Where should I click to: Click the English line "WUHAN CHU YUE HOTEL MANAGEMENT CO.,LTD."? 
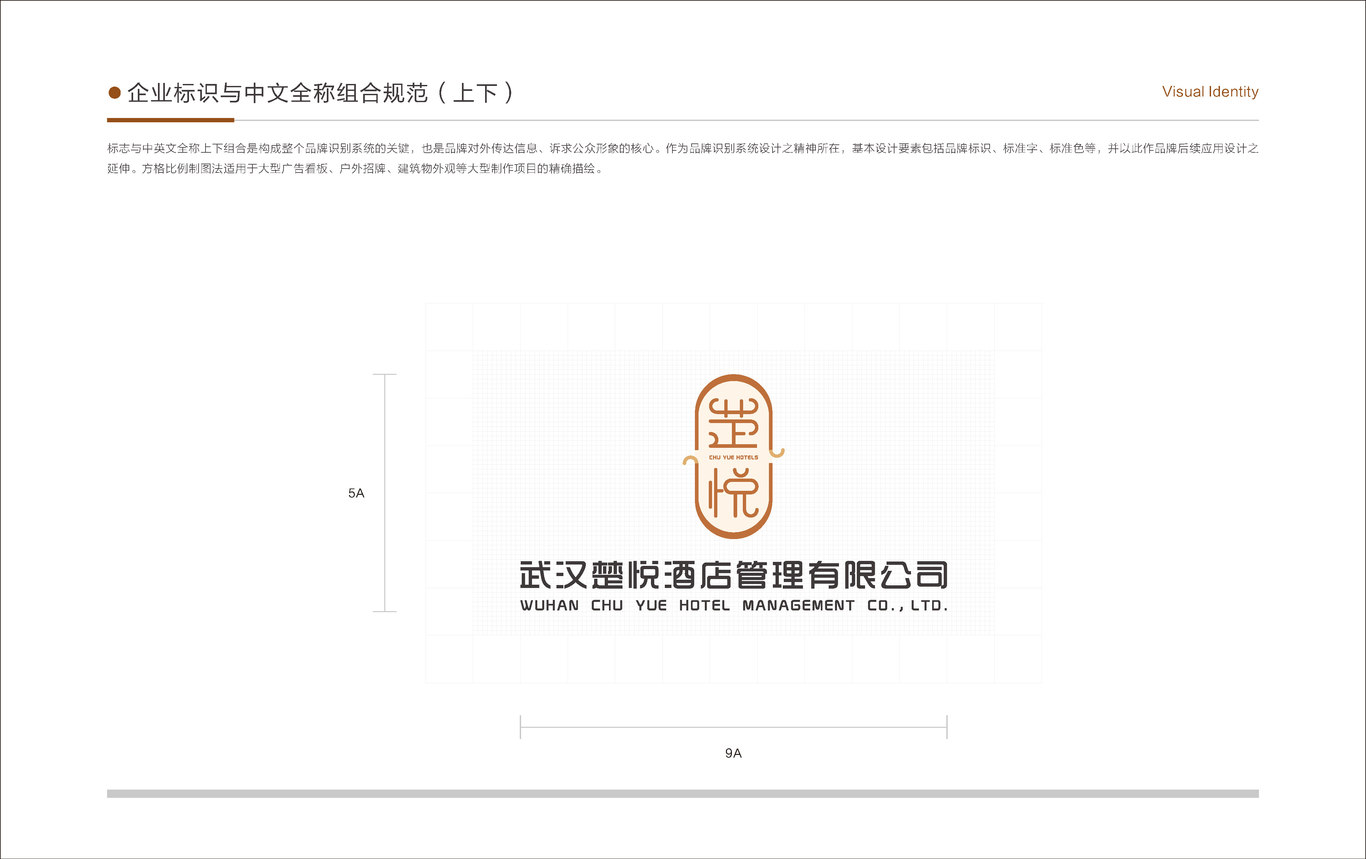[734, 605]
